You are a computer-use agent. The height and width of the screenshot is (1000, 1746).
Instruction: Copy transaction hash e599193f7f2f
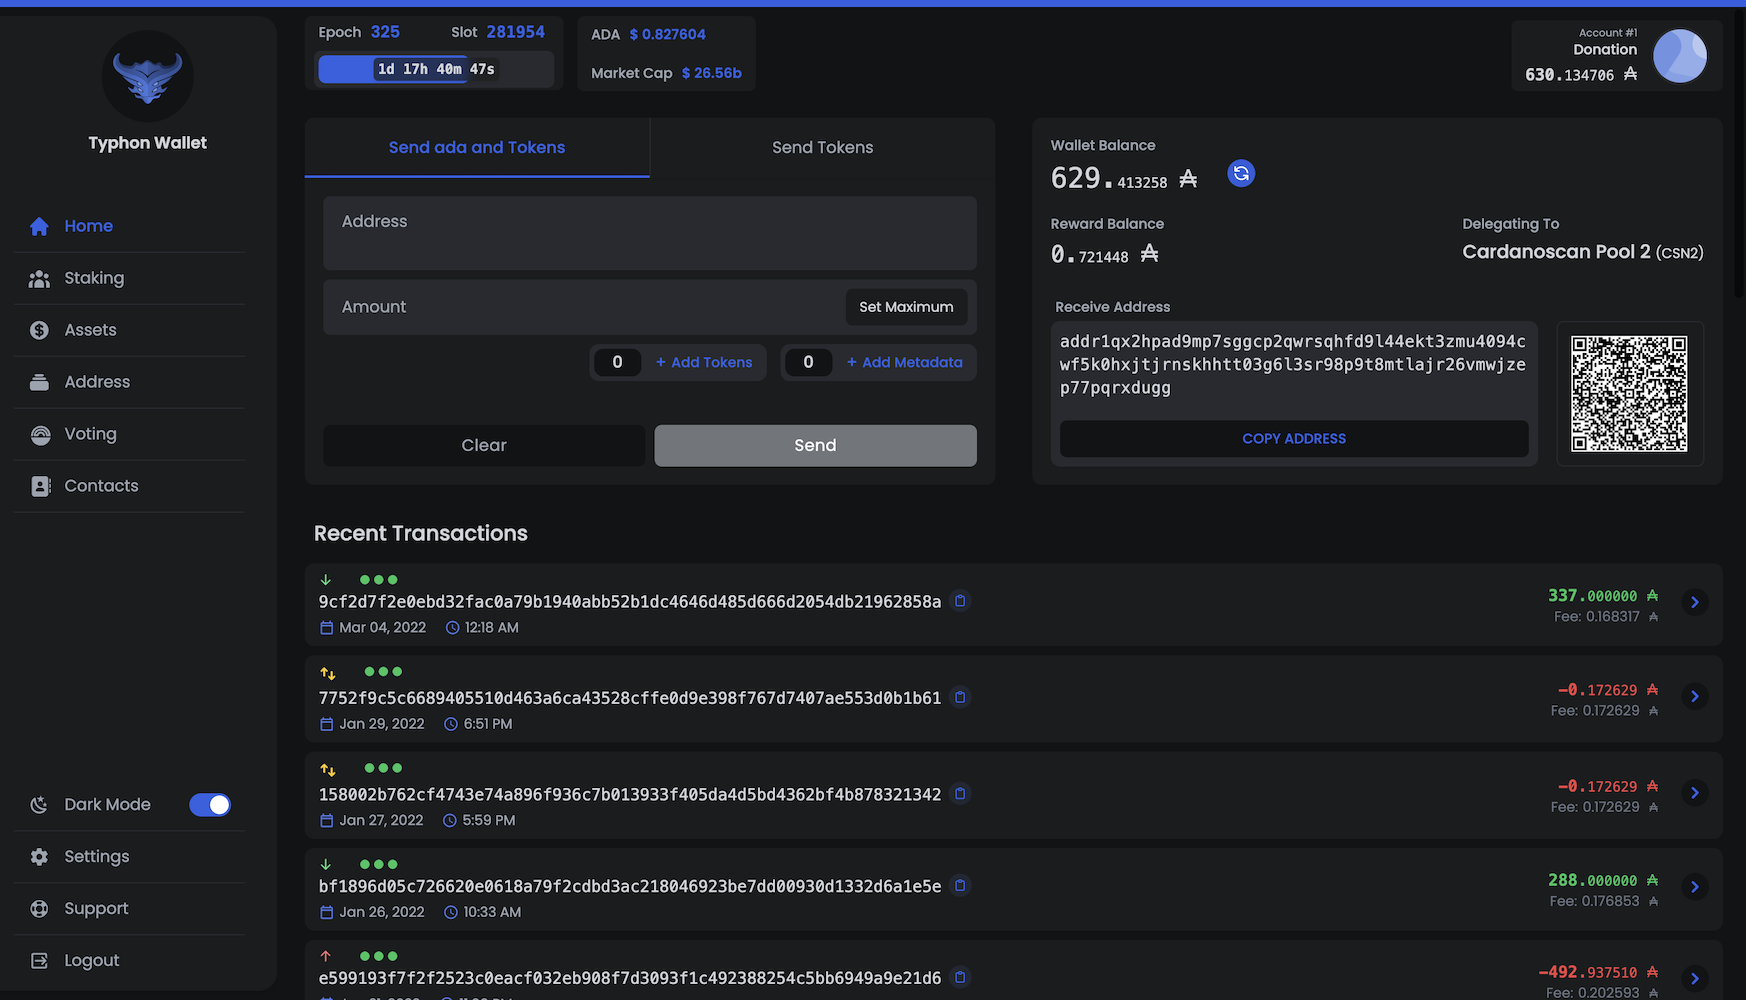[960, 977]
